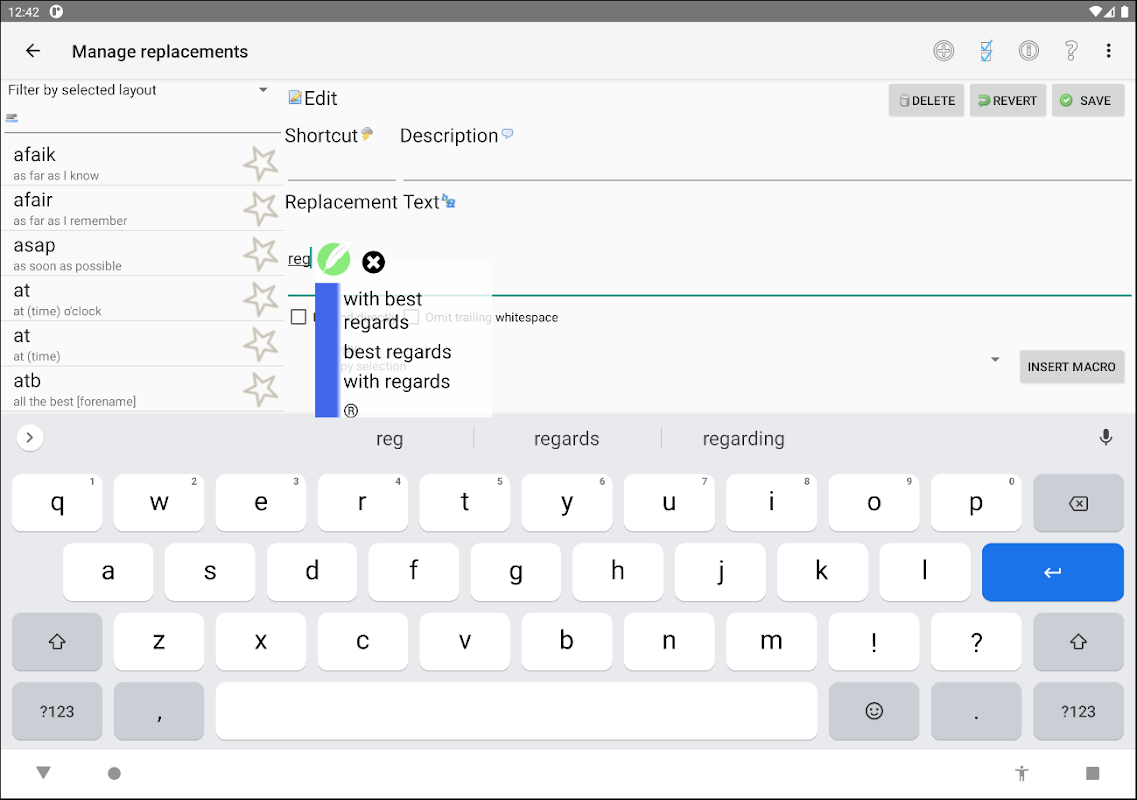
Task: Select the 'atb' replacement list item
Action: point(142,389)
